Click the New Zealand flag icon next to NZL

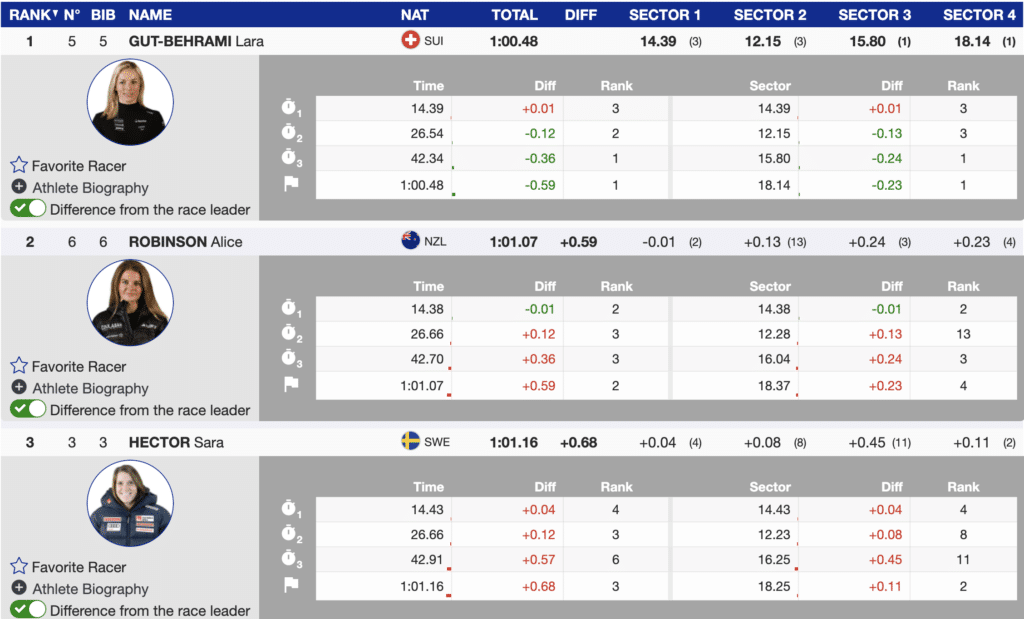click(410, 241)
